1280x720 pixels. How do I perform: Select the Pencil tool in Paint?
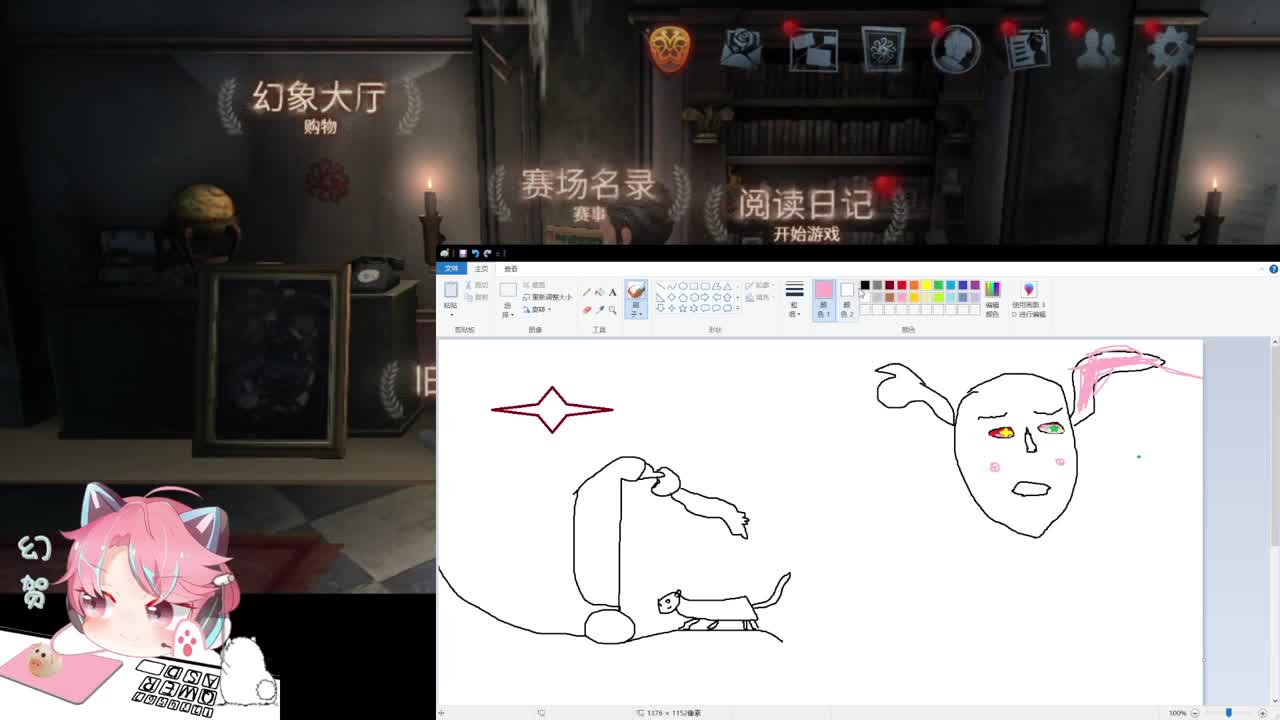[x=586, y=292]
